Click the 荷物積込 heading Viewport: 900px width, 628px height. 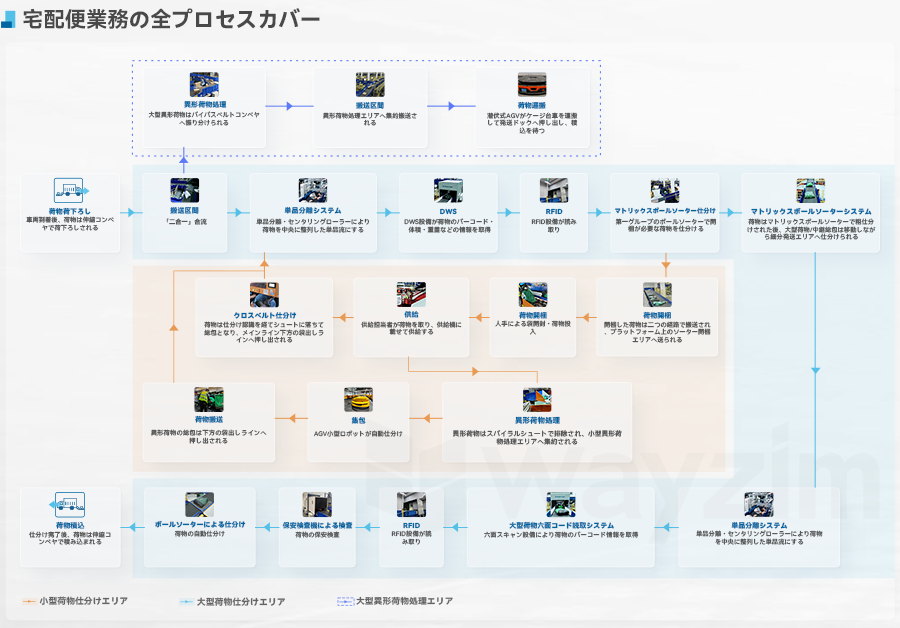70,525
